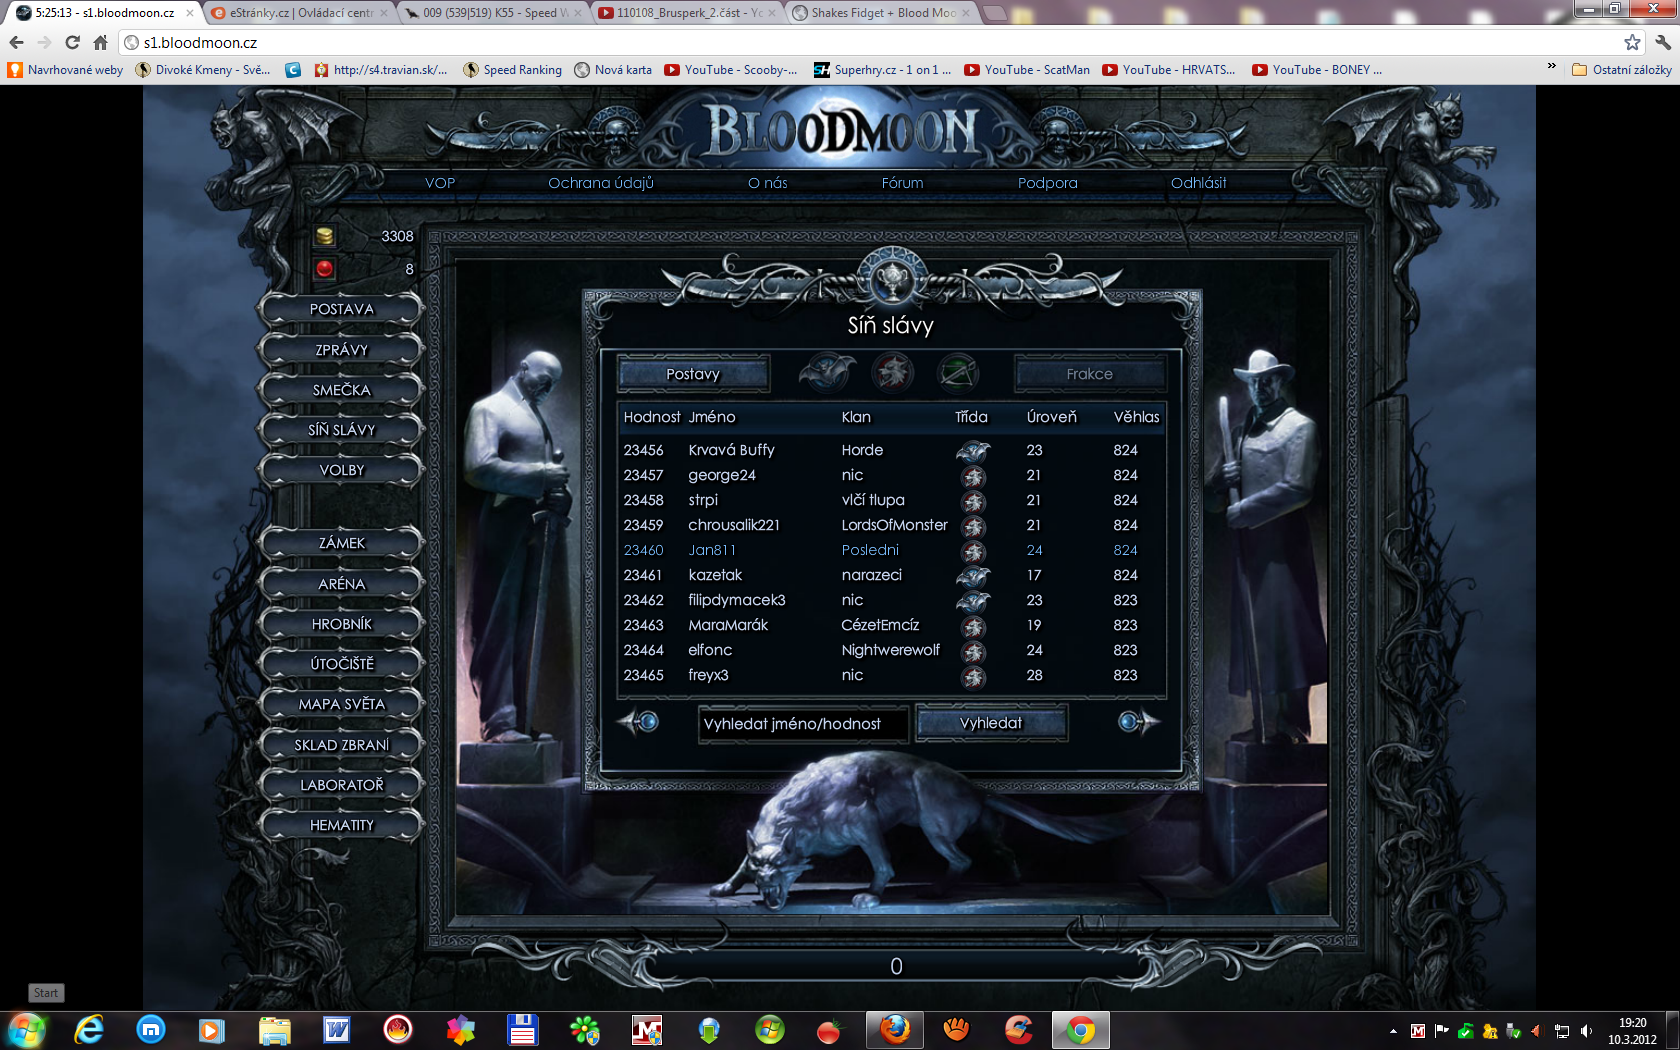This screenshot has height=1050, width=1680.
Task: Go to ARÉNA section
Action: 341,584
